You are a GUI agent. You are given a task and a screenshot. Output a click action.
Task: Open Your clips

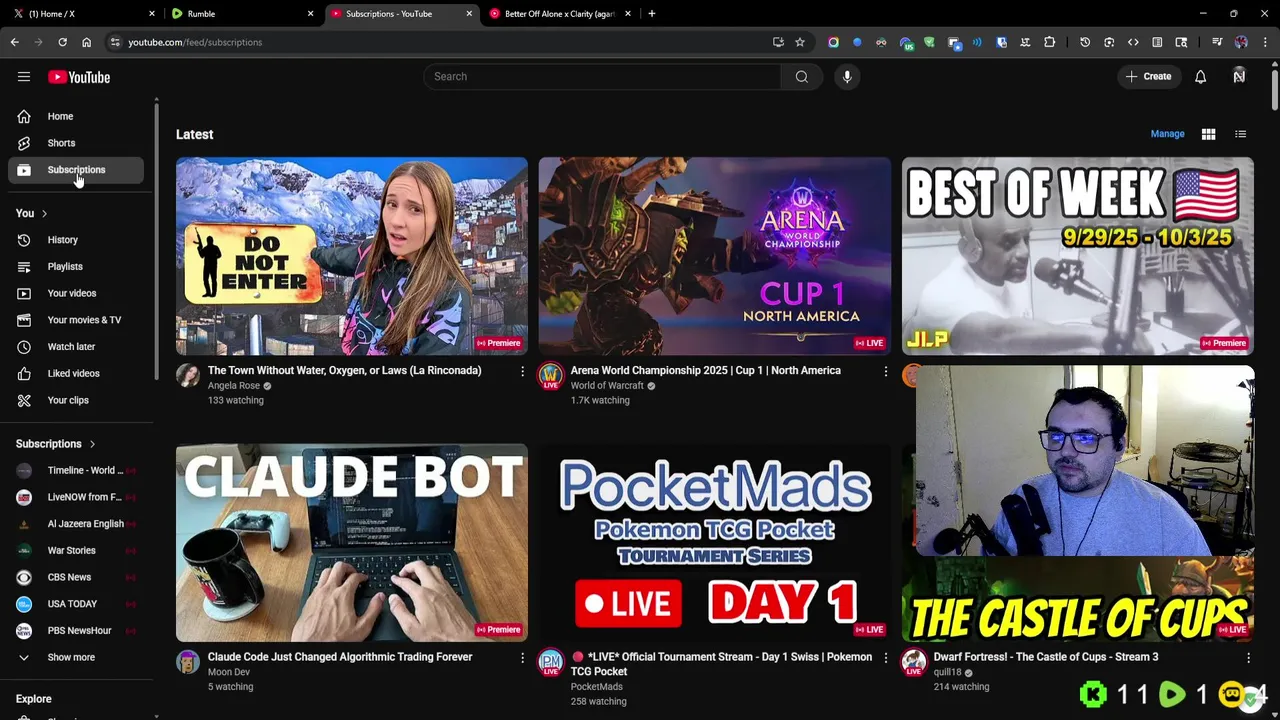tap(76, 400)
